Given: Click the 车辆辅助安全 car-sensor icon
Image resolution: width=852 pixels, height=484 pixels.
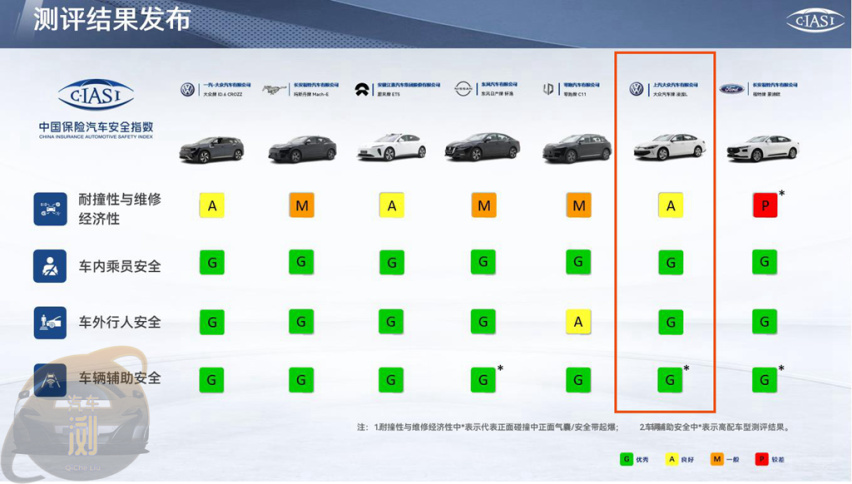Looking at the screenshot, I should click(x=50, y=379).
